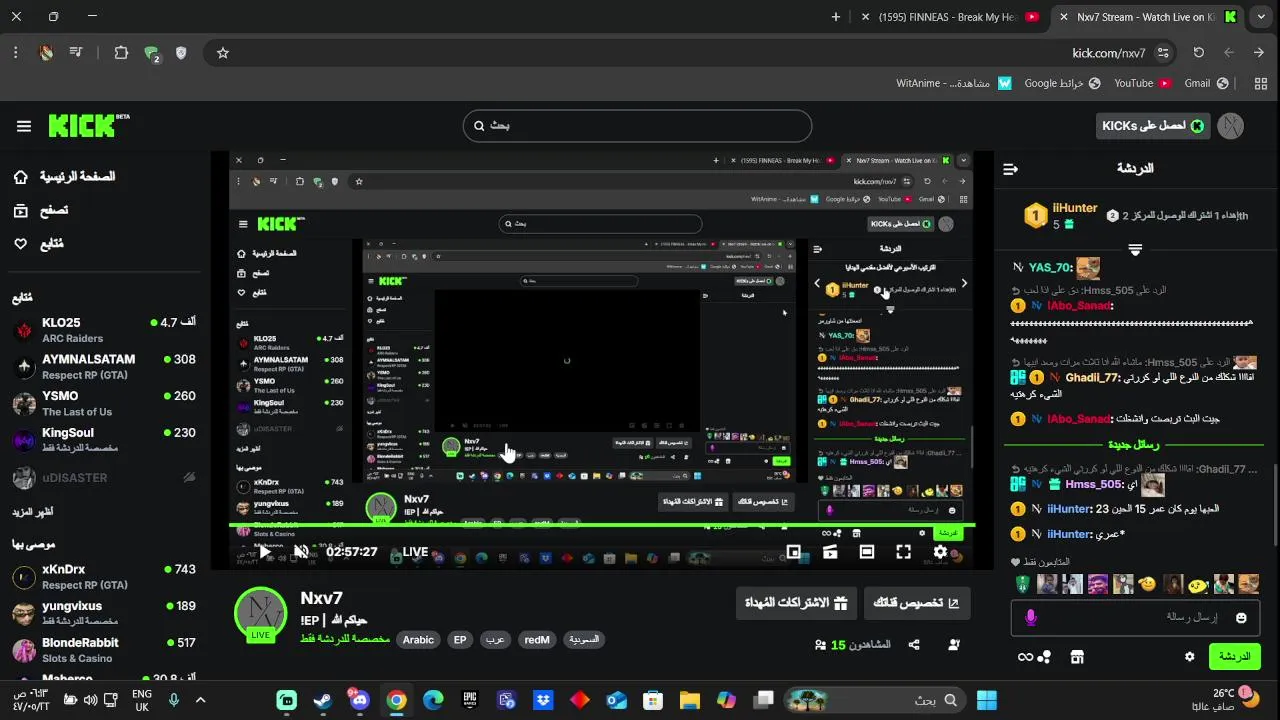This screenshot has height=720, width=1280.
Task: Open the Browse sidebar item
Action: (x=40, y=210)
